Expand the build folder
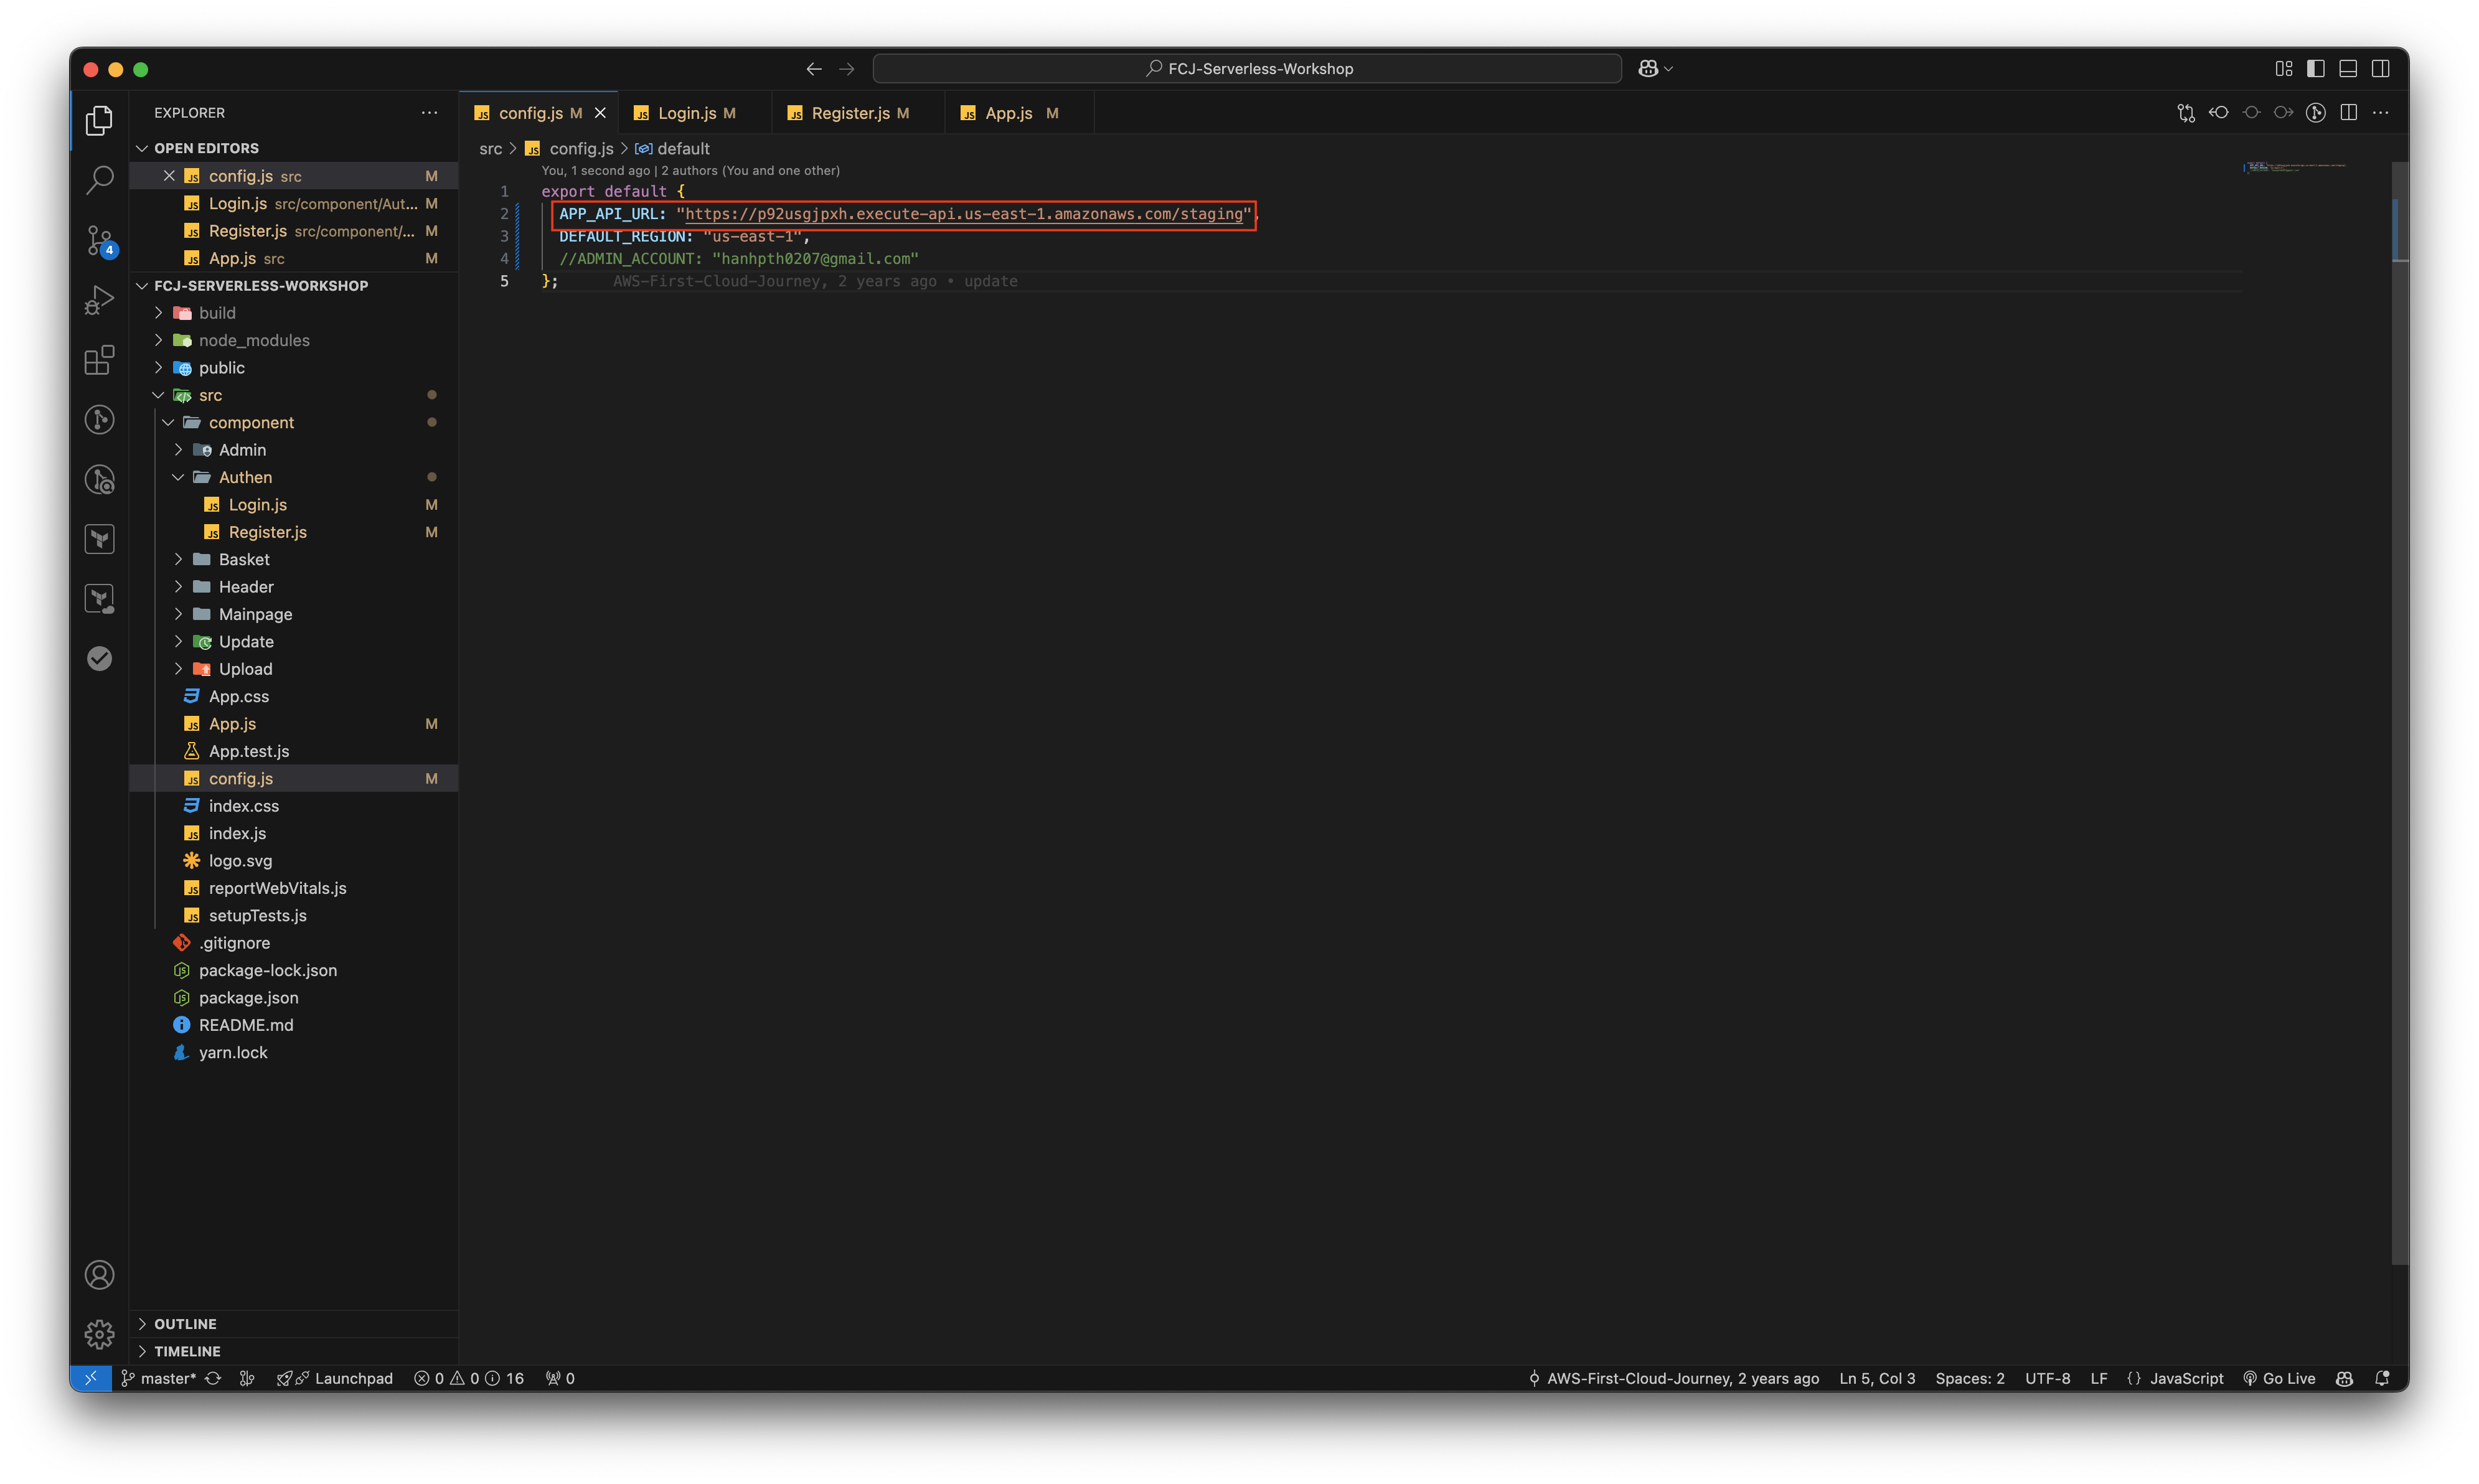This screenshot has width=2479, height=1484. coord(158,313)
